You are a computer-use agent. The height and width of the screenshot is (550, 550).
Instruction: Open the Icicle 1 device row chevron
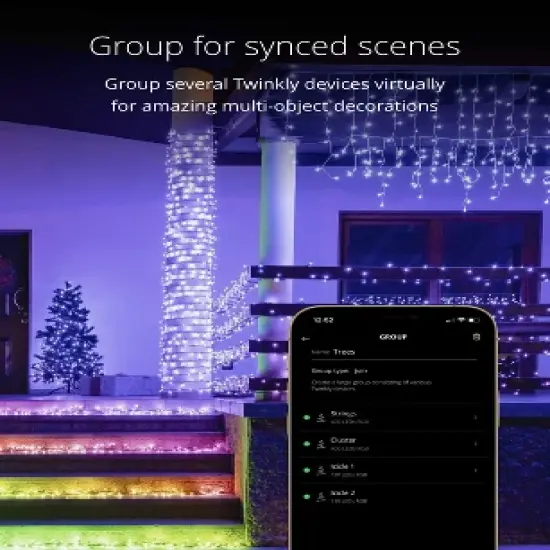click(476, 470)
